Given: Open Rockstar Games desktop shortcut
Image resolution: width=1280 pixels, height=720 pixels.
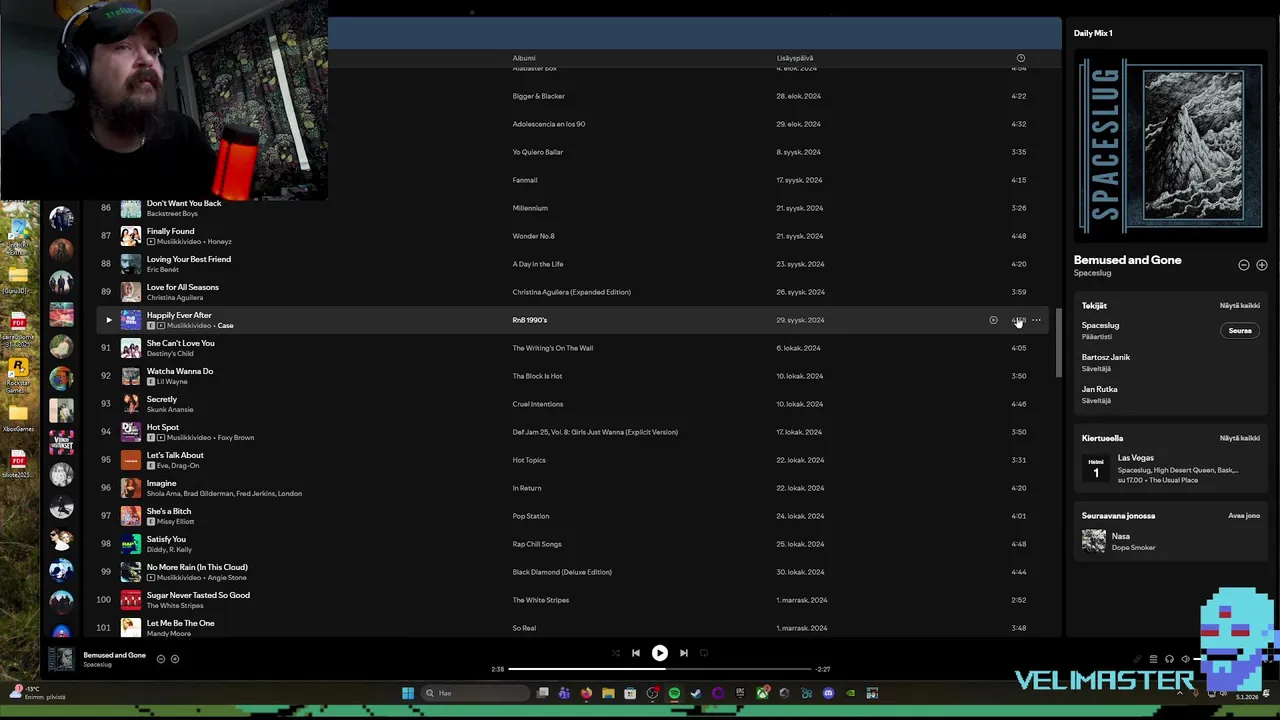Looking at the screenshot, I should pos(18,375).
